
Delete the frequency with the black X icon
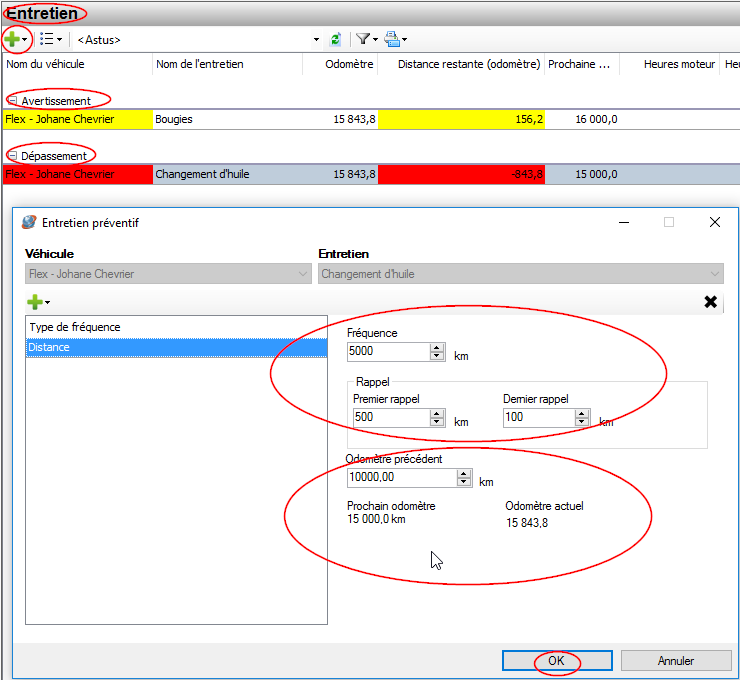710,302
